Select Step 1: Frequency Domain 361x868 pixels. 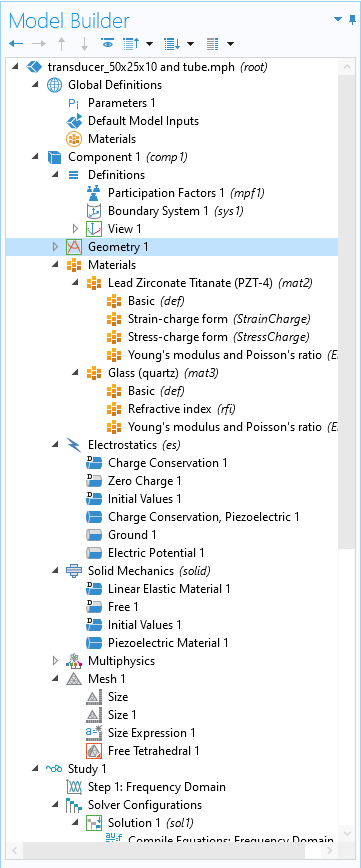(x=157, y=787)
